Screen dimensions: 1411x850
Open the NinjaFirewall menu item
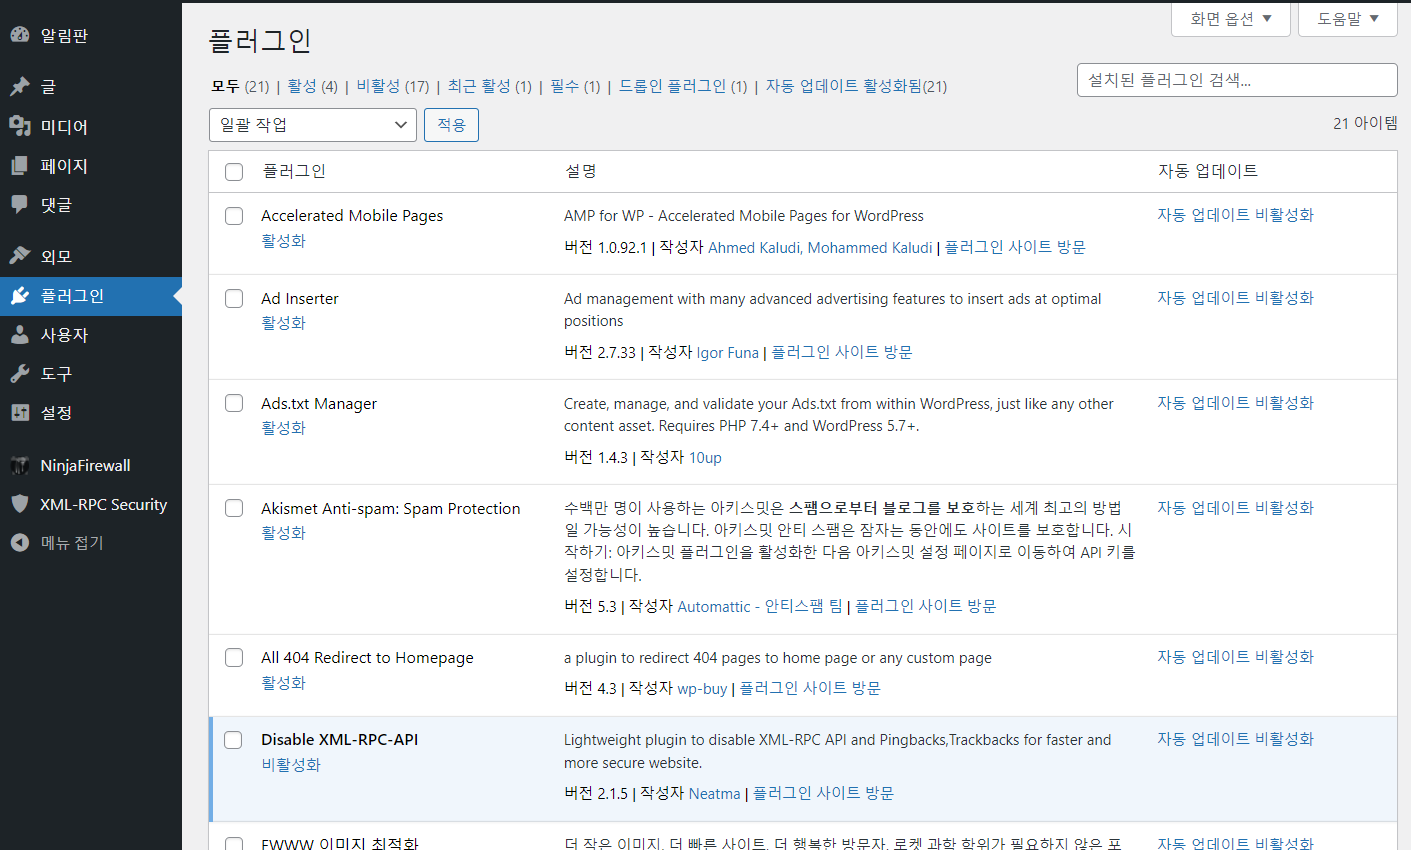pyautogui.click(x=91, y=465)
